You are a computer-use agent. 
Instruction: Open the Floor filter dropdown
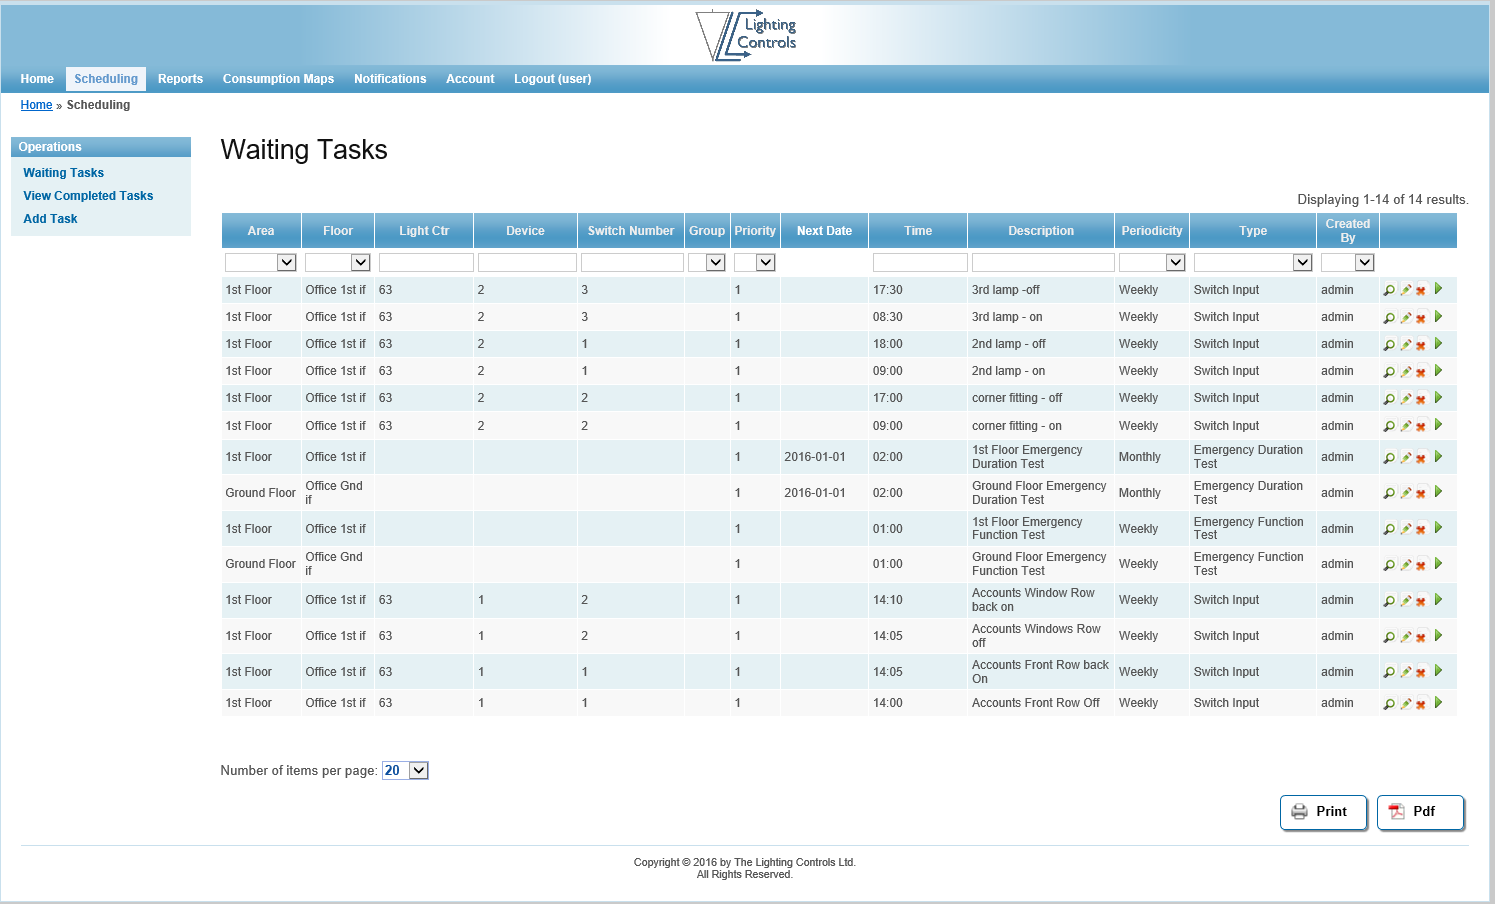[338, 262]
